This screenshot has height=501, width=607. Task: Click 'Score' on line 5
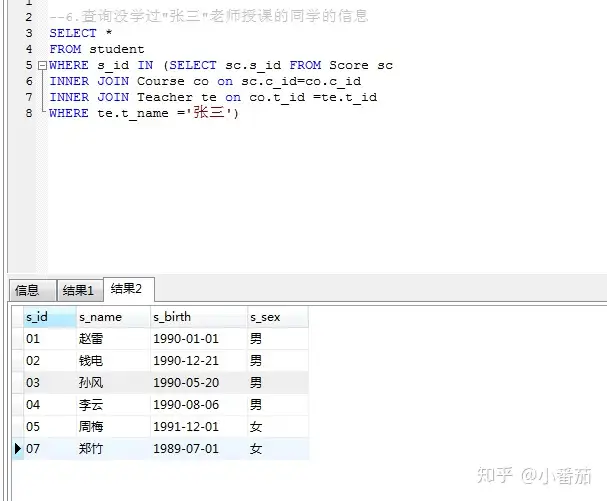click(x=349, y=65)
